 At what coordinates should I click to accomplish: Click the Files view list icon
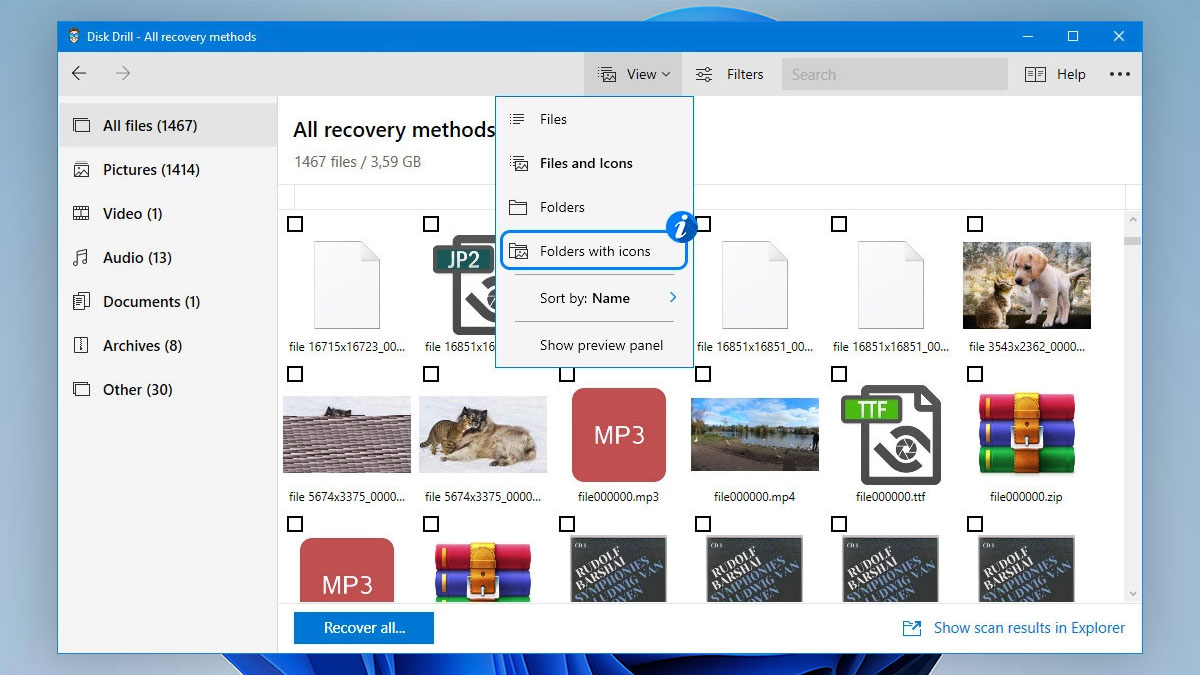coord(517,119)
